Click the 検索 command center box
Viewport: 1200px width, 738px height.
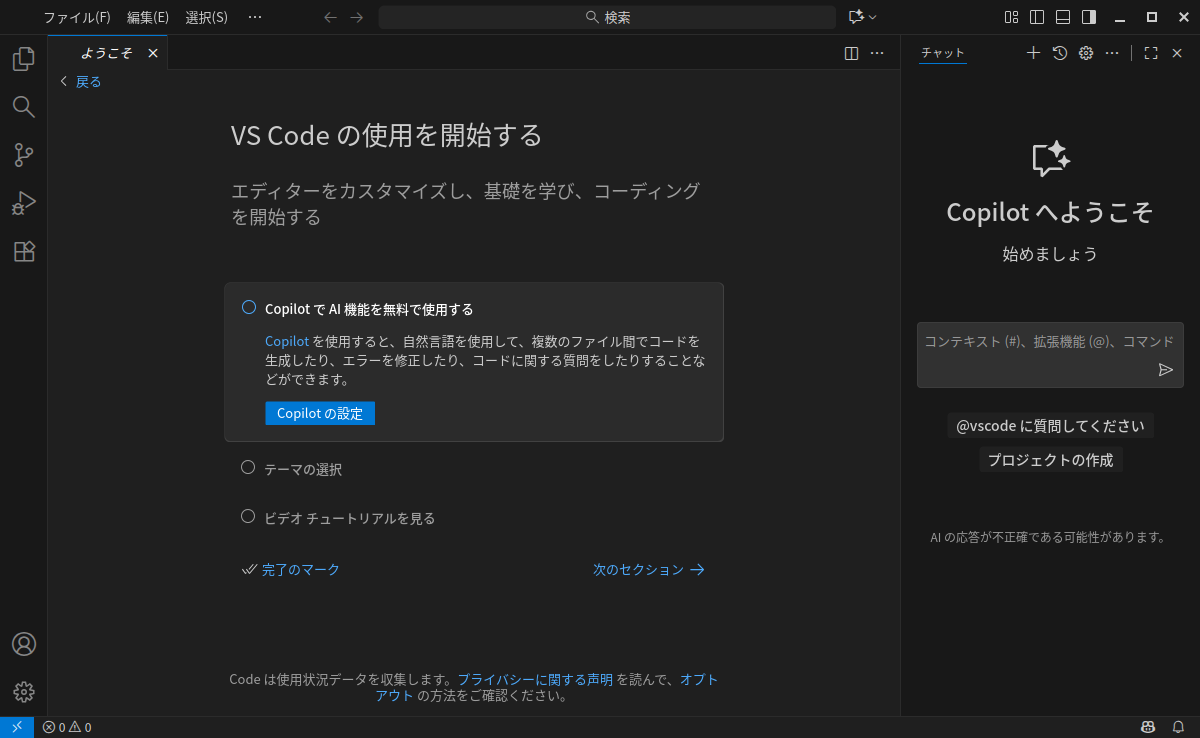pyautogui.click(x=607, y=17)
